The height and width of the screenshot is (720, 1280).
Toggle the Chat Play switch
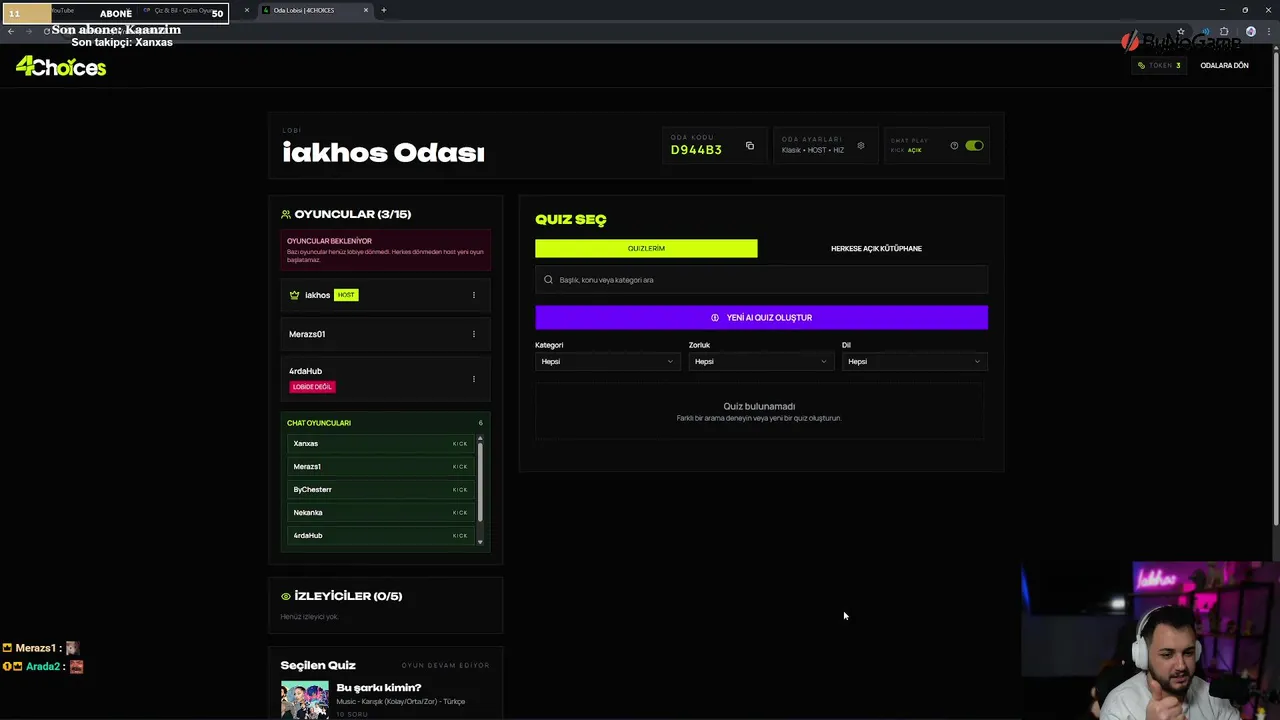(974, 146)
